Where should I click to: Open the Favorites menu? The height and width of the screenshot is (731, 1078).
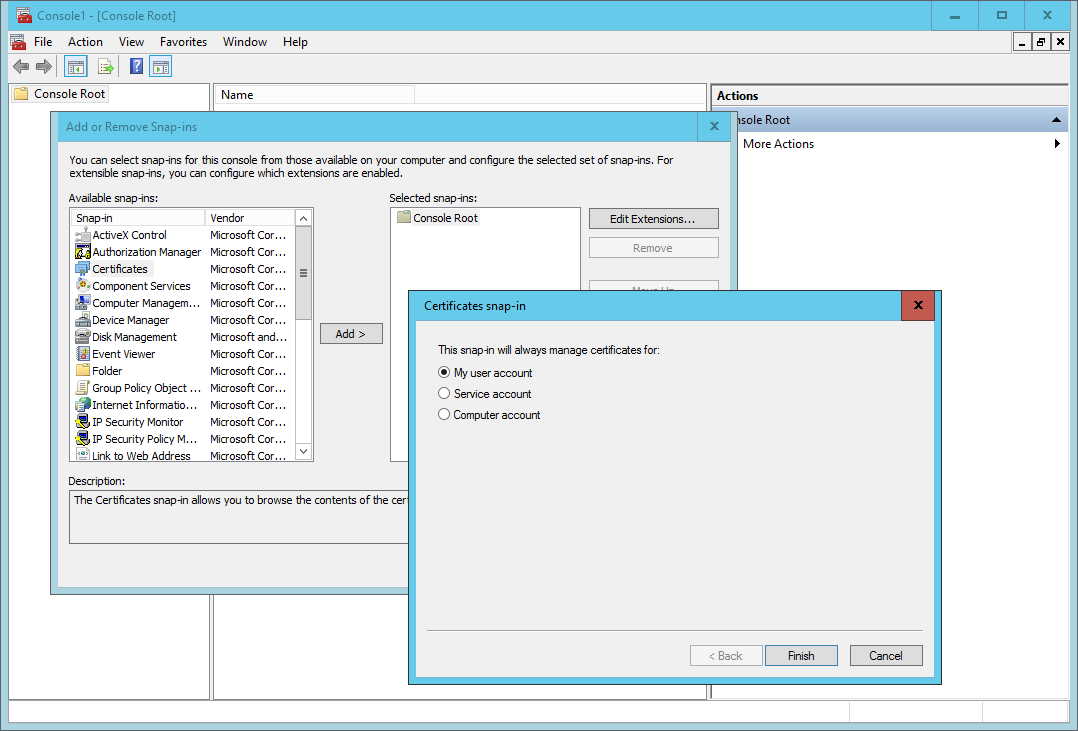pyautogui.click(x=183, y=42)
